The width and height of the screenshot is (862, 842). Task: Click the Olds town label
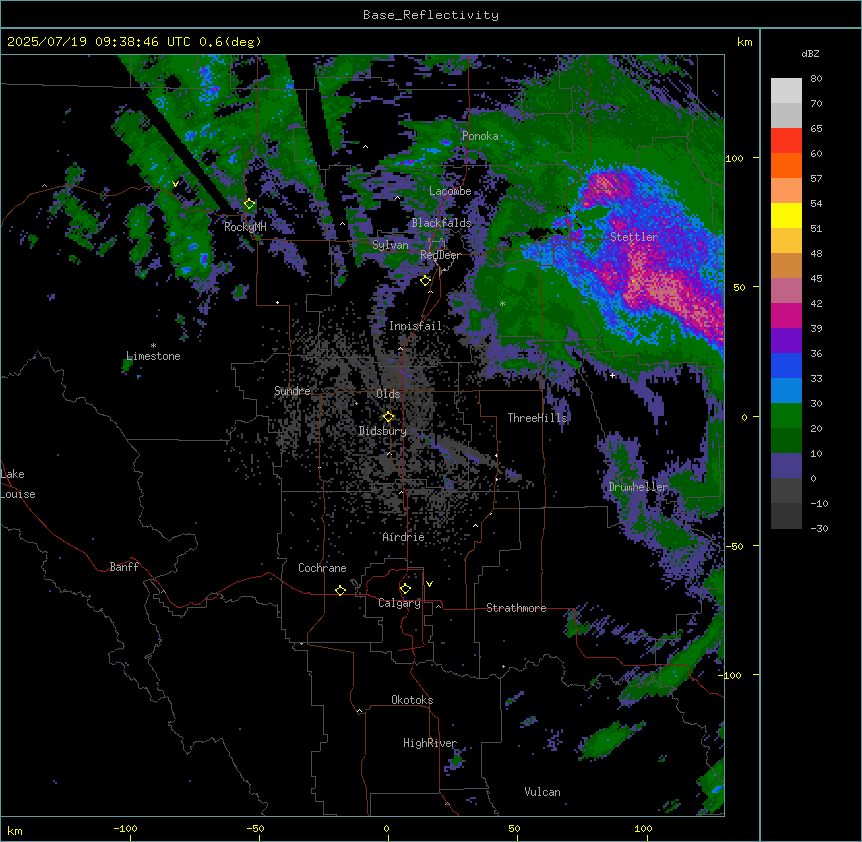click(x=388, y=394)
